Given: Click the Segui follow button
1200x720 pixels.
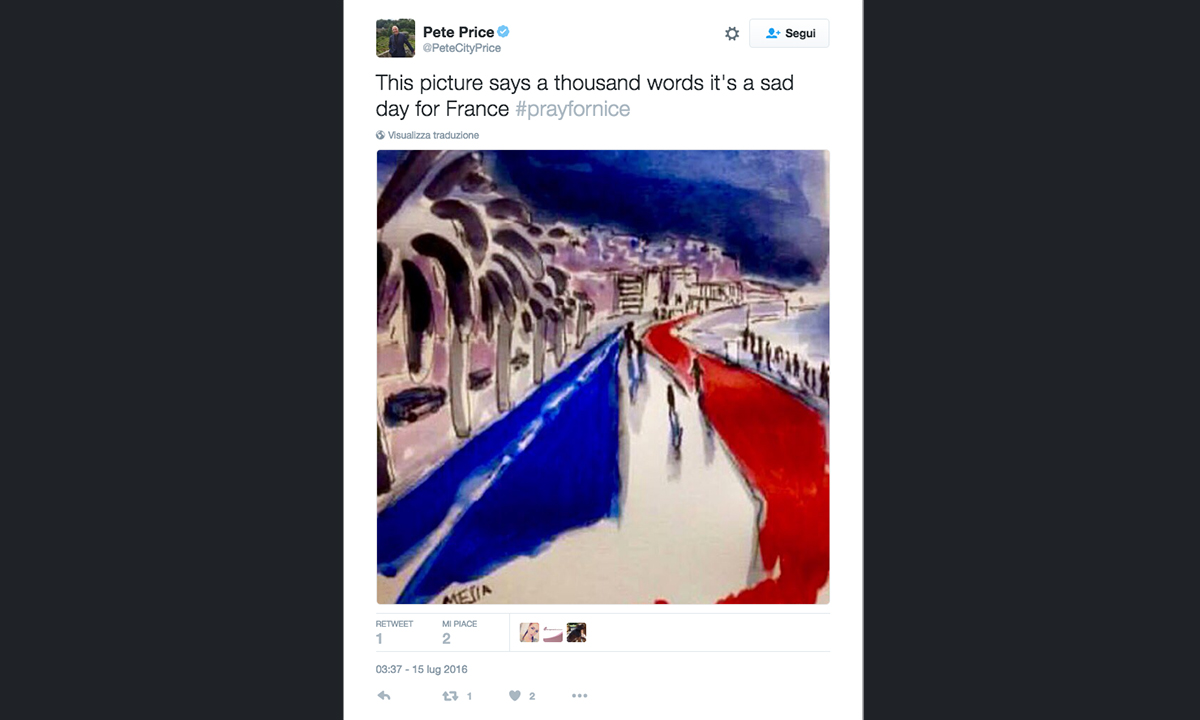Looking at the screenshot, I should [x=789, y=34].
